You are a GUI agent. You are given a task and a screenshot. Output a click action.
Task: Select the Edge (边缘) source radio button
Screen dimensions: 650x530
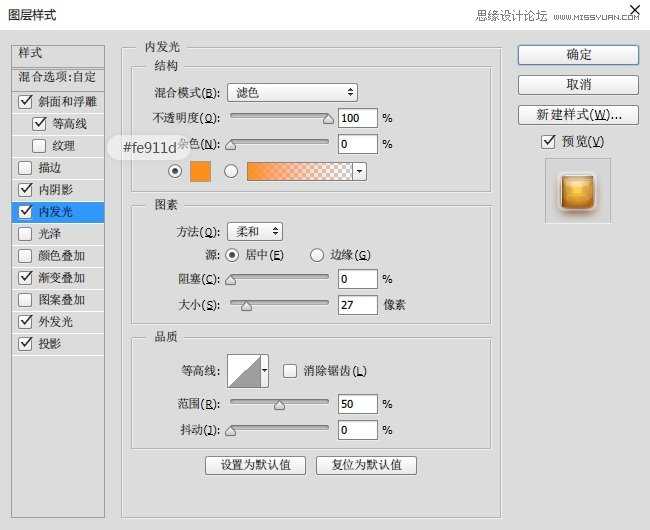tap(317, 255)
